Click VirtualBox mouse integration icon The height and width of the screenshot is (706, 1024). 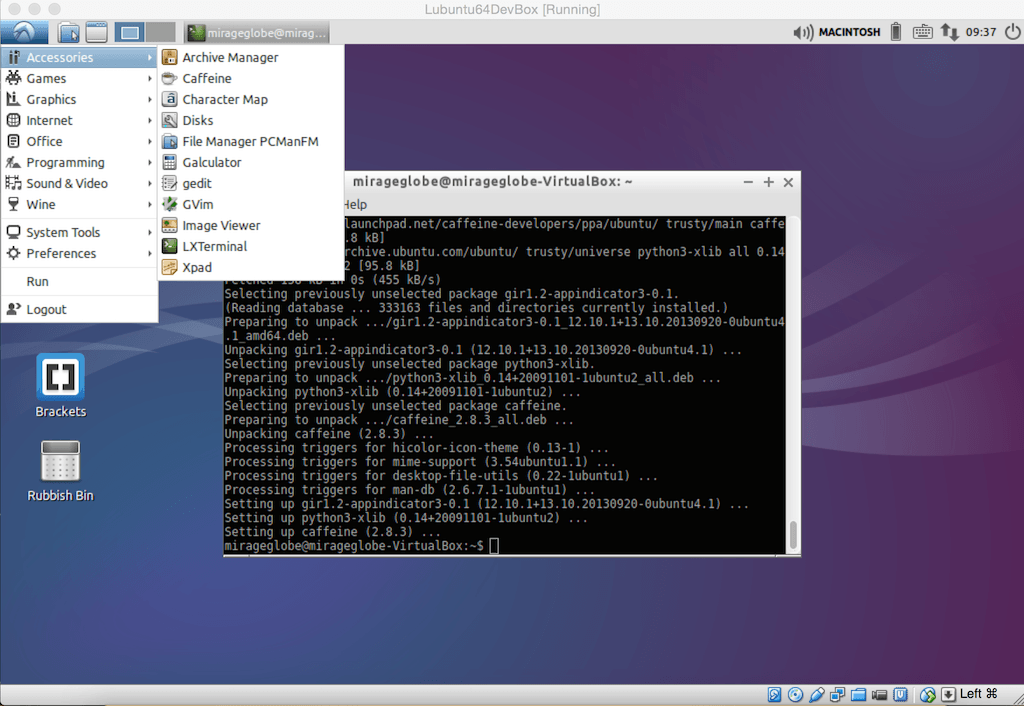pos(927,694)
